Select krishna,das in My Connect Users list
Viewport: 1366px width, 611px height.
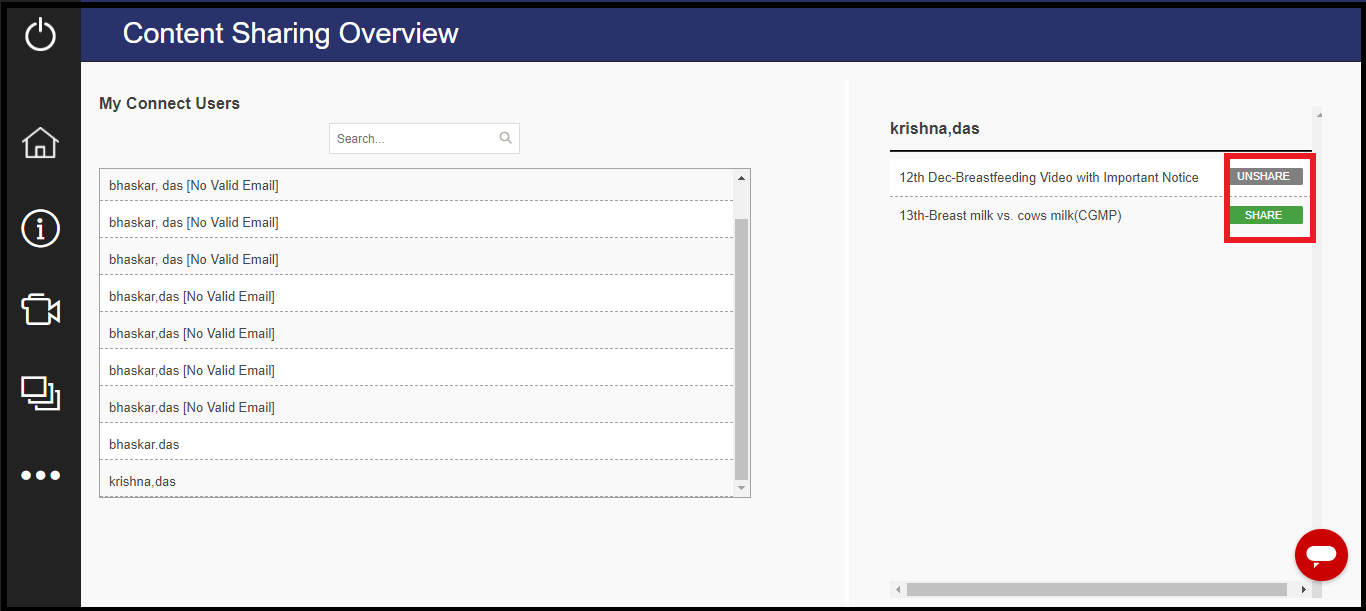[x=142, y=481]
